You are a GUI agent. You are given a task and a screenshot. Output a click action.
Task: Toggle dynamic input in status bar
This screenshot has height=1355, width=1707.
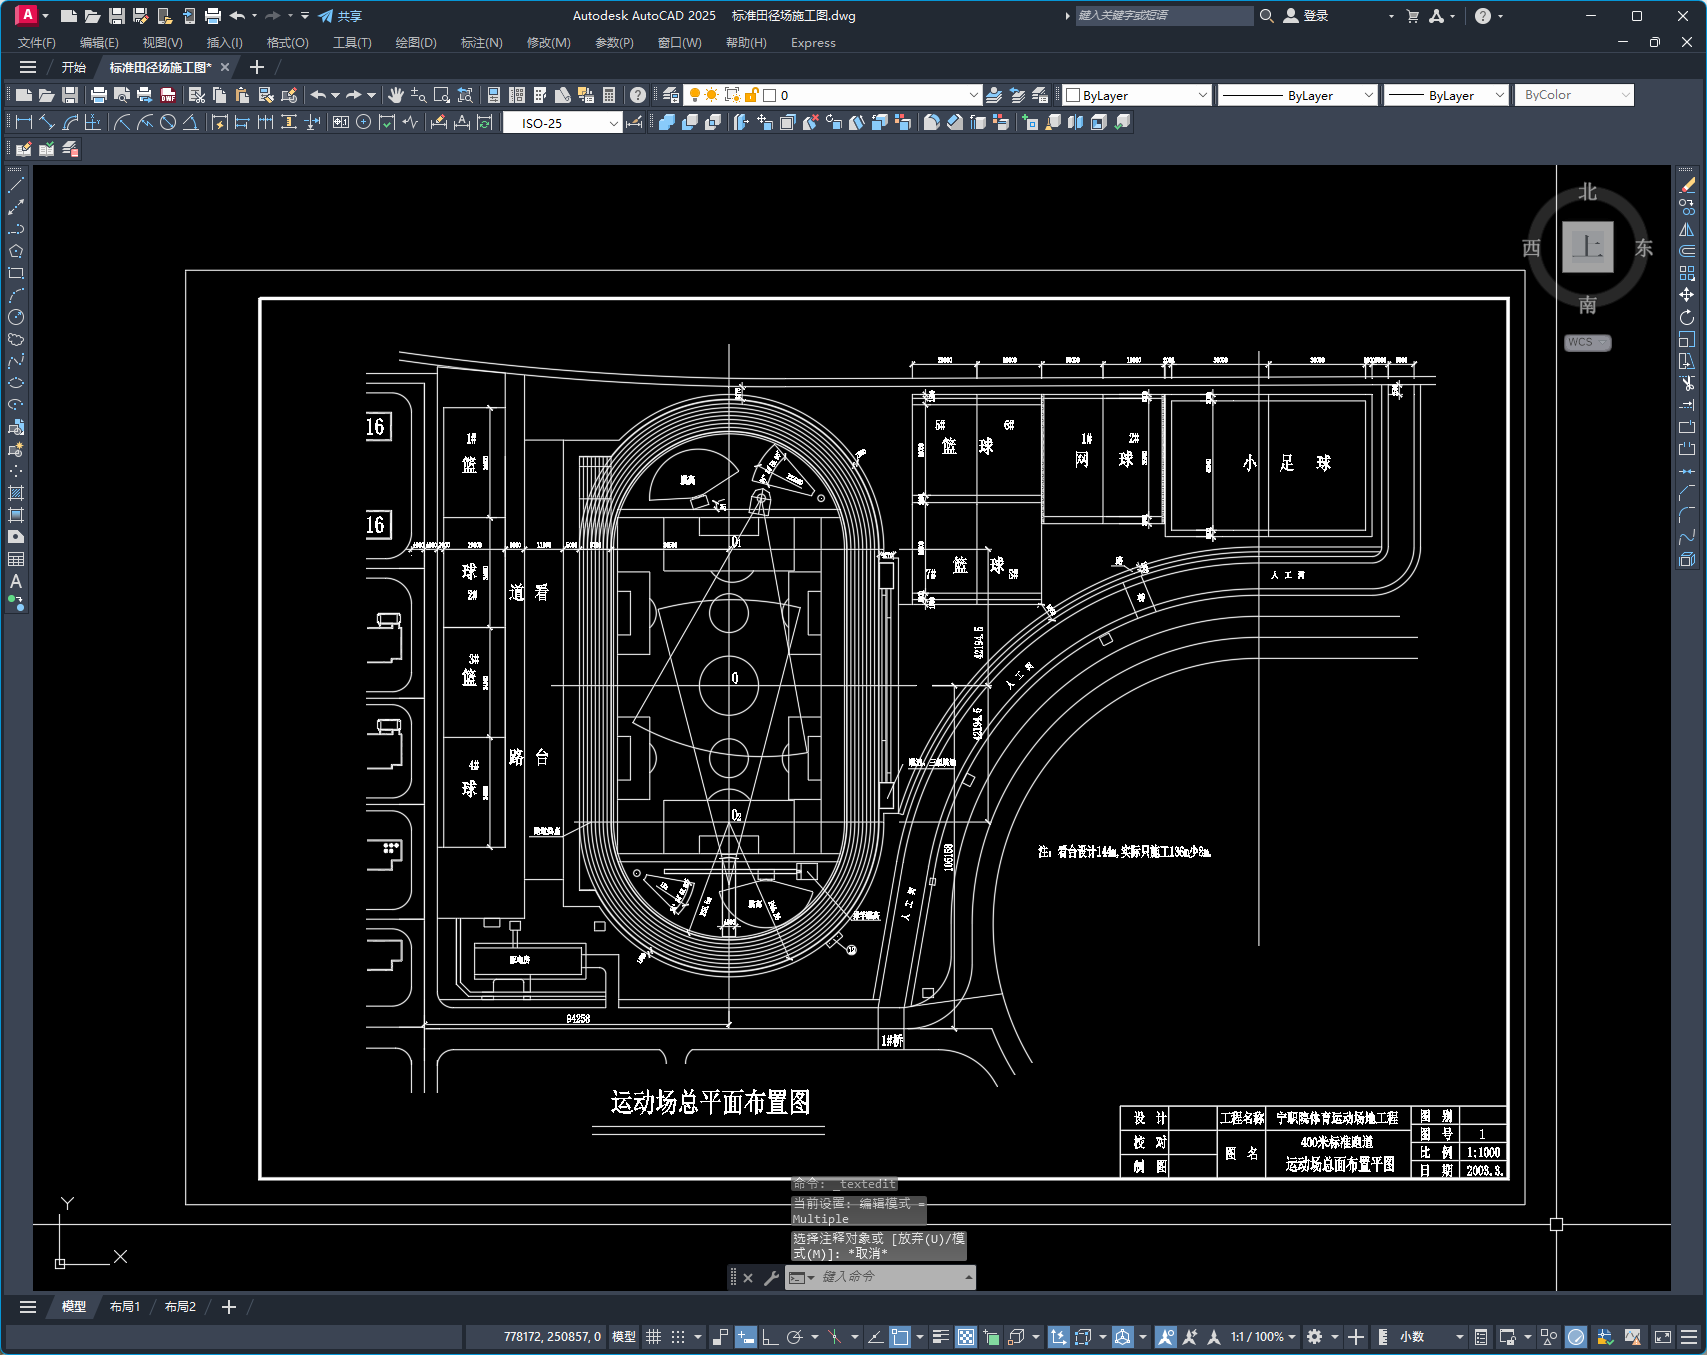tap(746, 1337)
